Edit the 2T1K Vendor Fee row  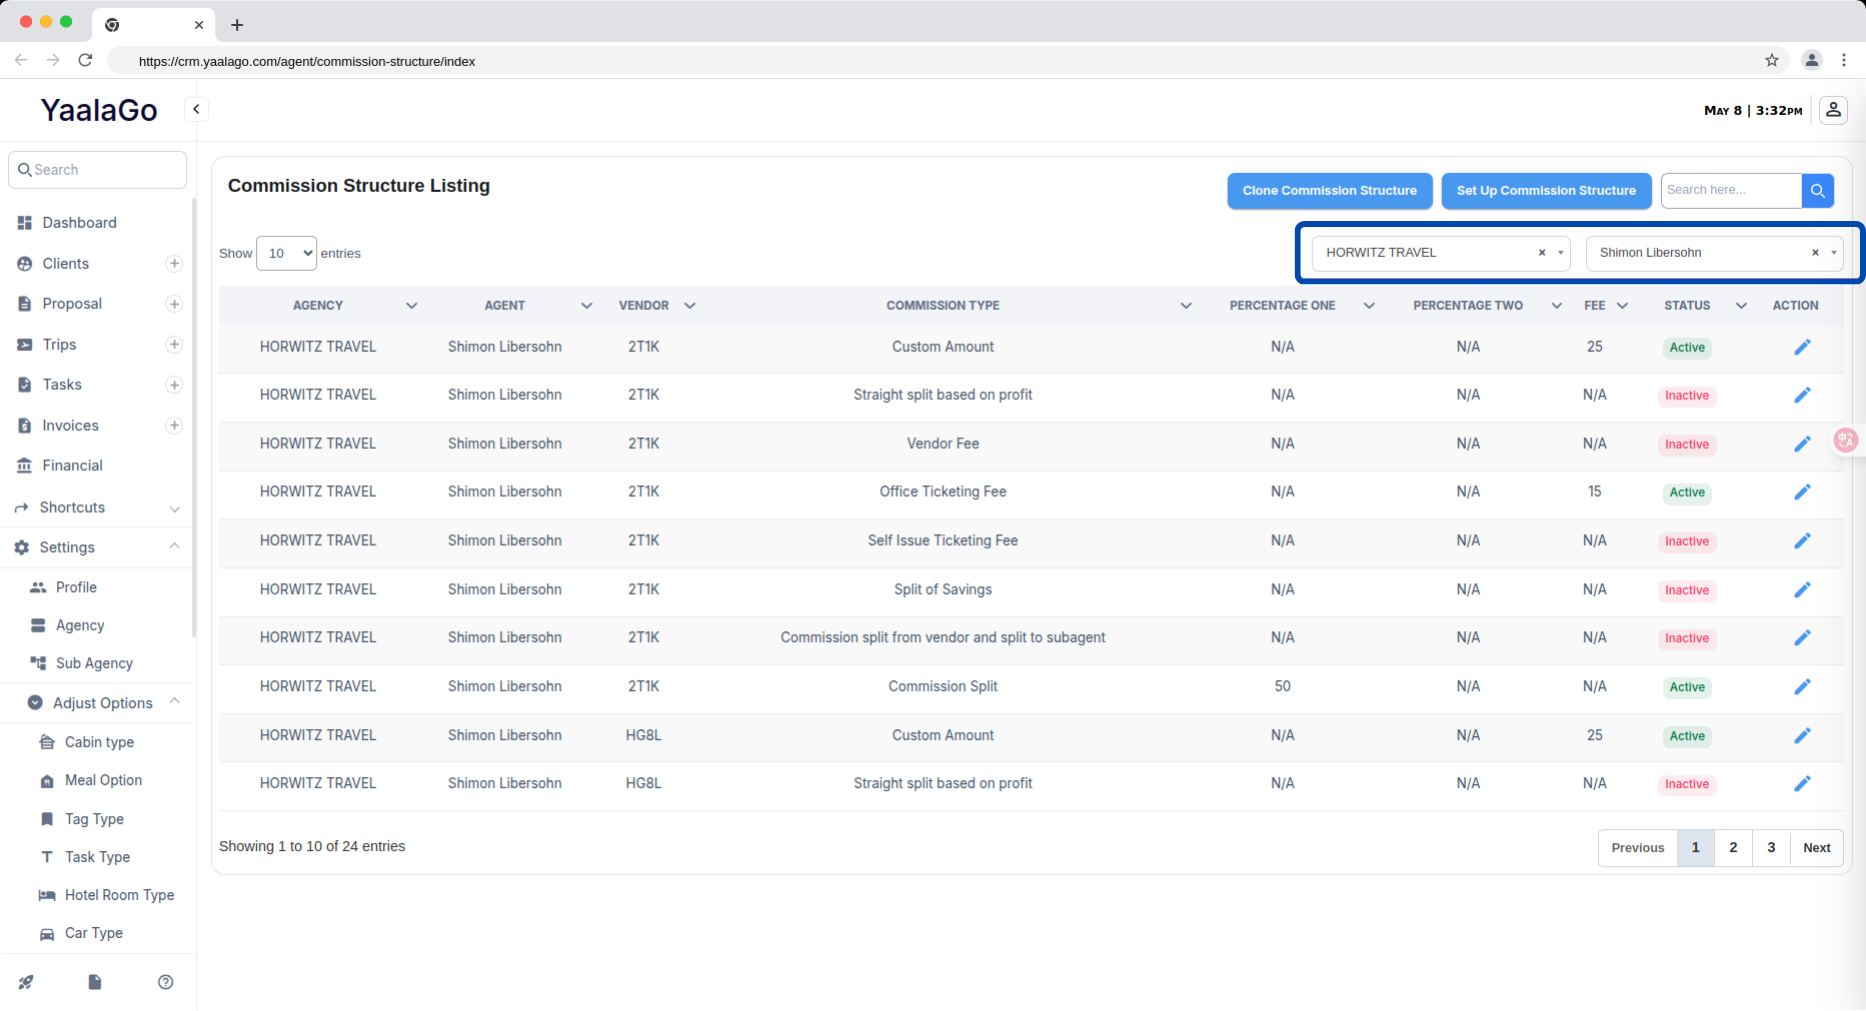click(x=1802, y=444)
